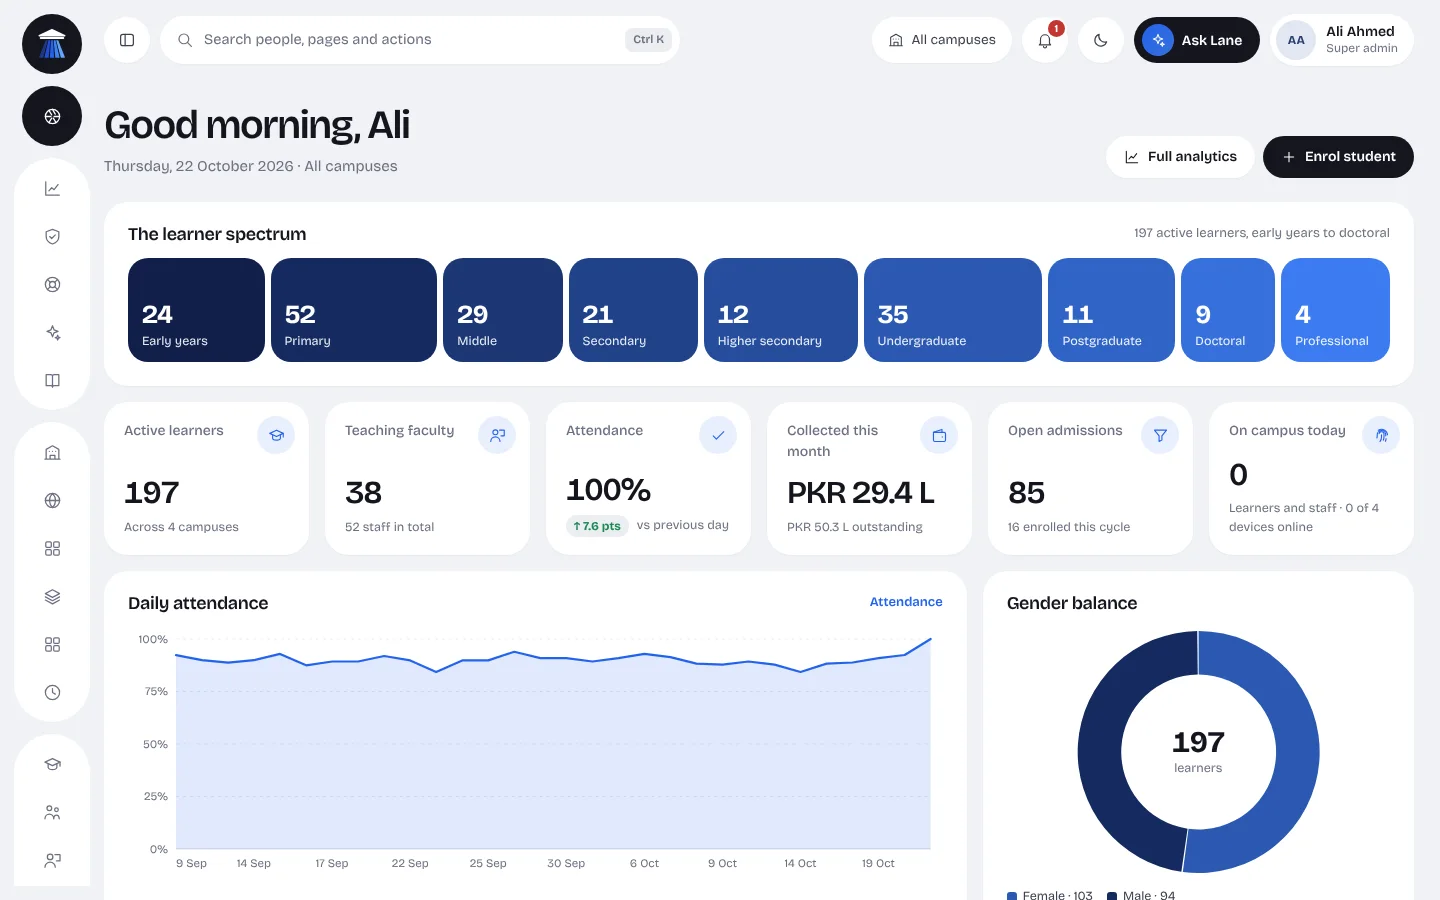Switch to dark mode with the moon toggle
The image size is (1440, 900).
[x=1101, y=40]
